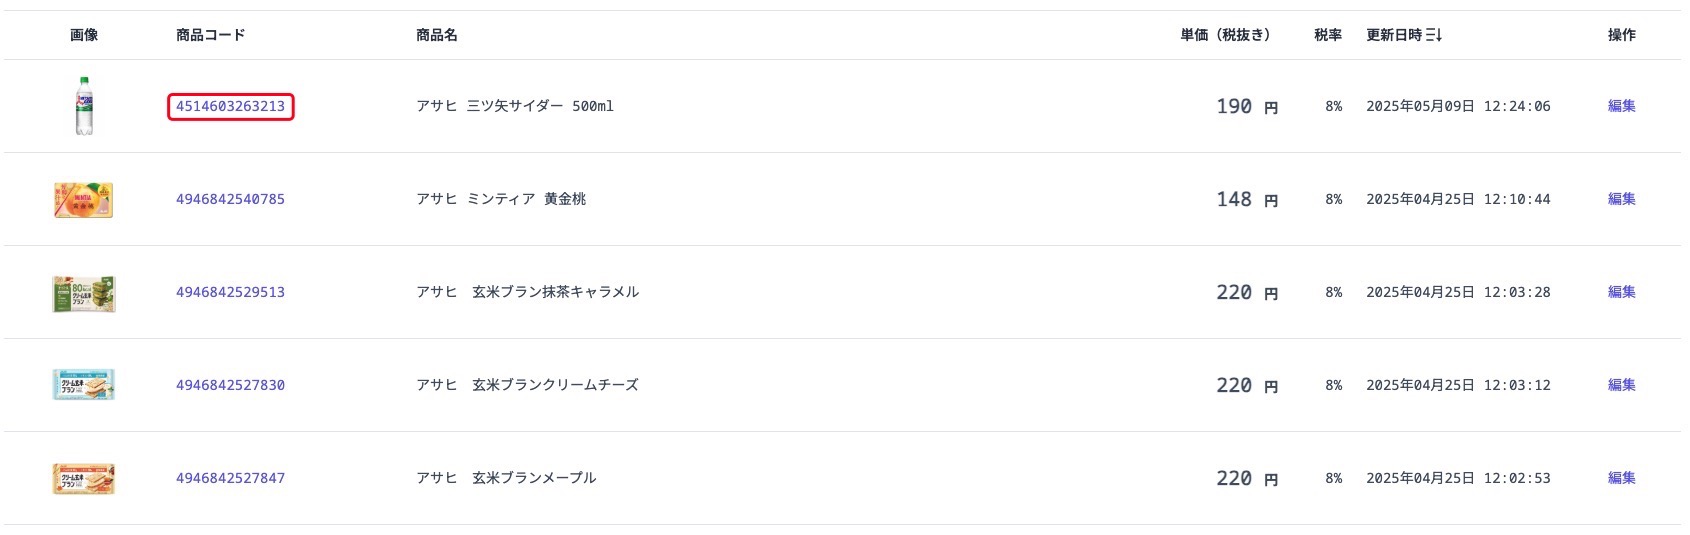Image resolution: width=1690 pixels, height=535 pixels.
Task: Open product code 4946842540785
Action: (230, 199)
